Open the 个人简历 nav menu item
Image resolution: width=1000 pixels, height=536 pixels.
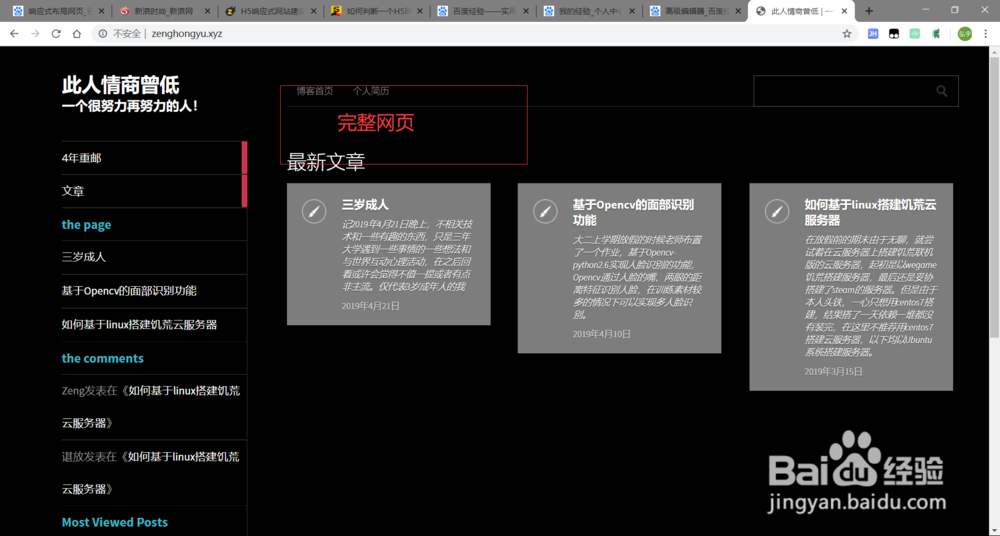371,91
